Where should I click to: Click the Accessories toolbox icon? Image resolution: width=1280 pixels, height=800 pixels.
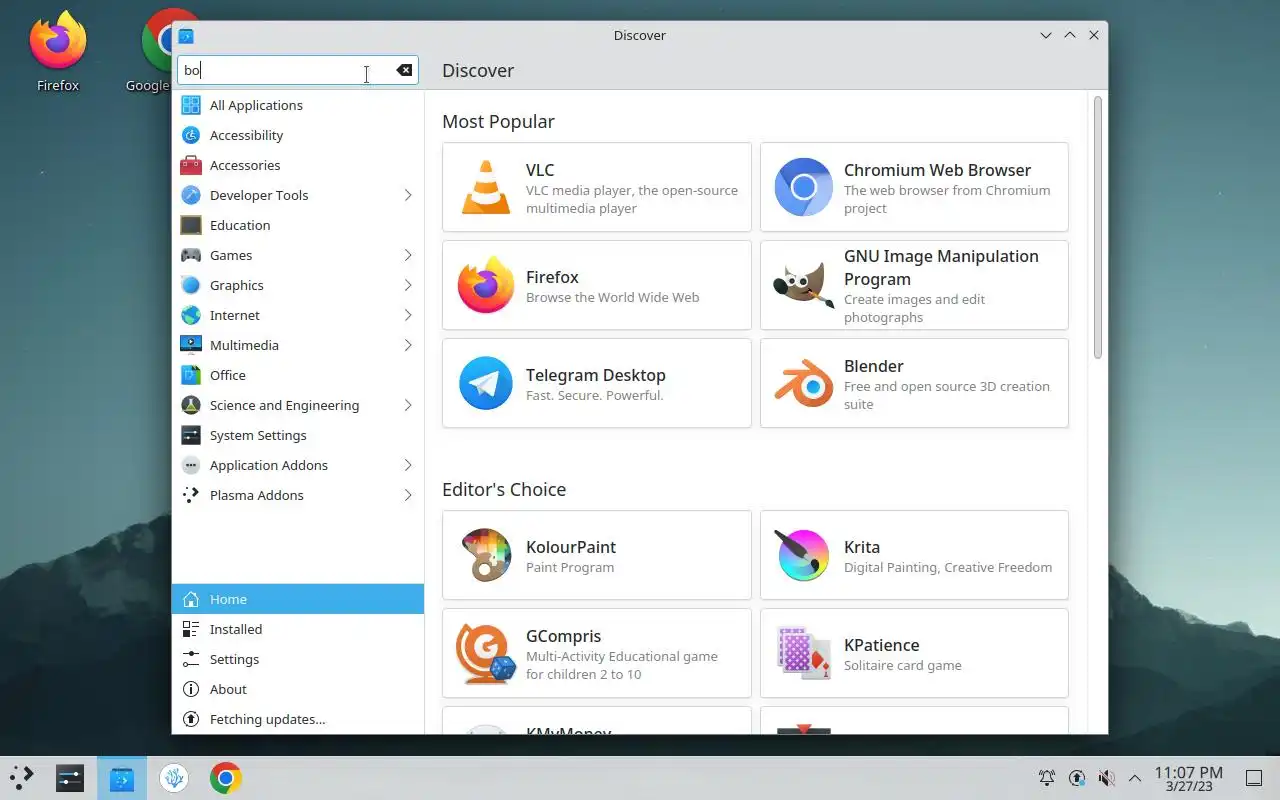point(191,165)
